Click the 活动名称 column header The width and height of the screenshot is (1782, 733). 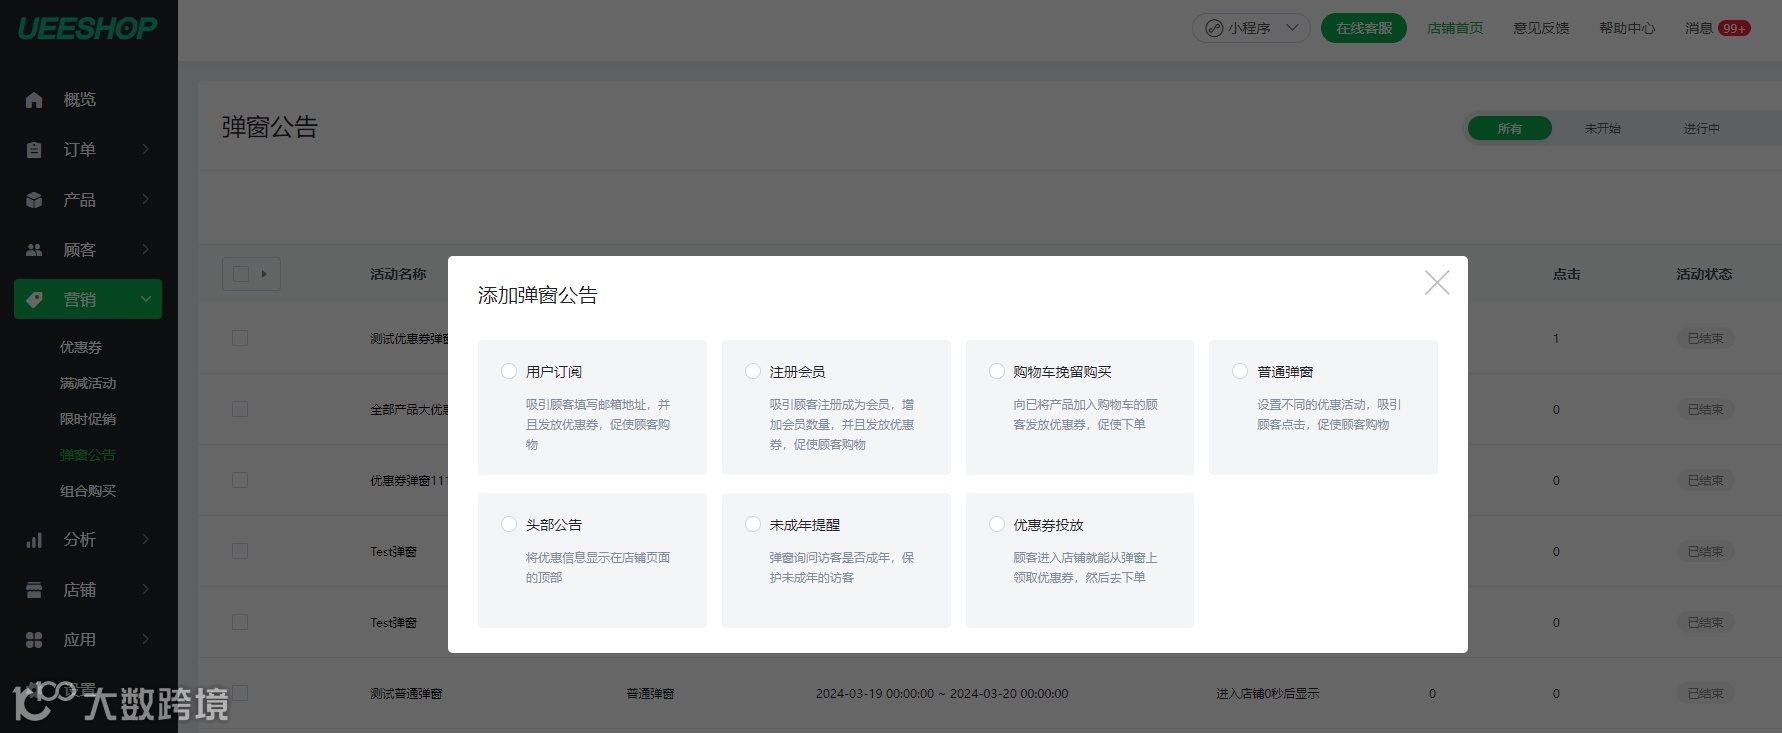pos(398,274)
